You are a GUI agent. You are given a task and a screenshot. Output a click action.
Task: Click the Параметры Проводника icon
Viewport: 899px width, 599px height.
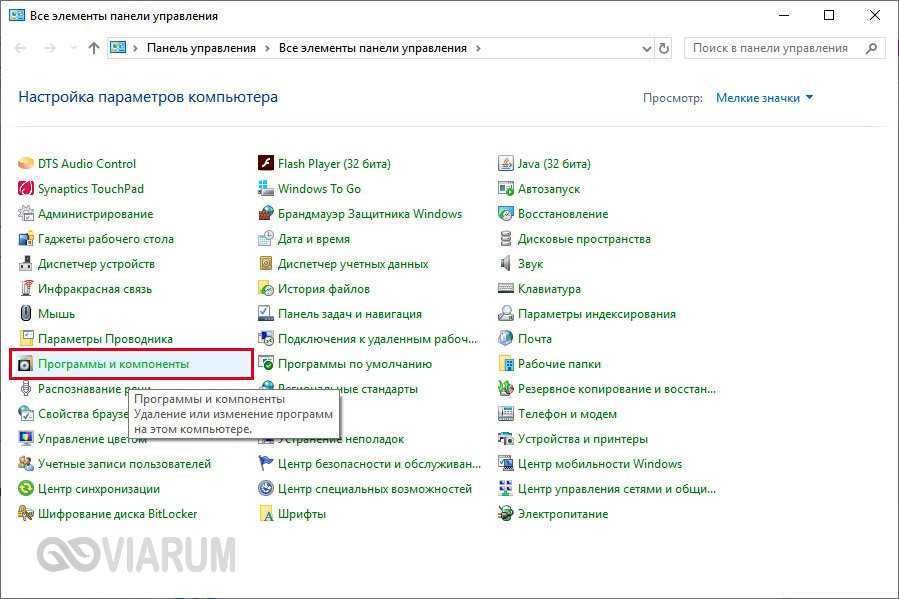[x=26, y=339]
